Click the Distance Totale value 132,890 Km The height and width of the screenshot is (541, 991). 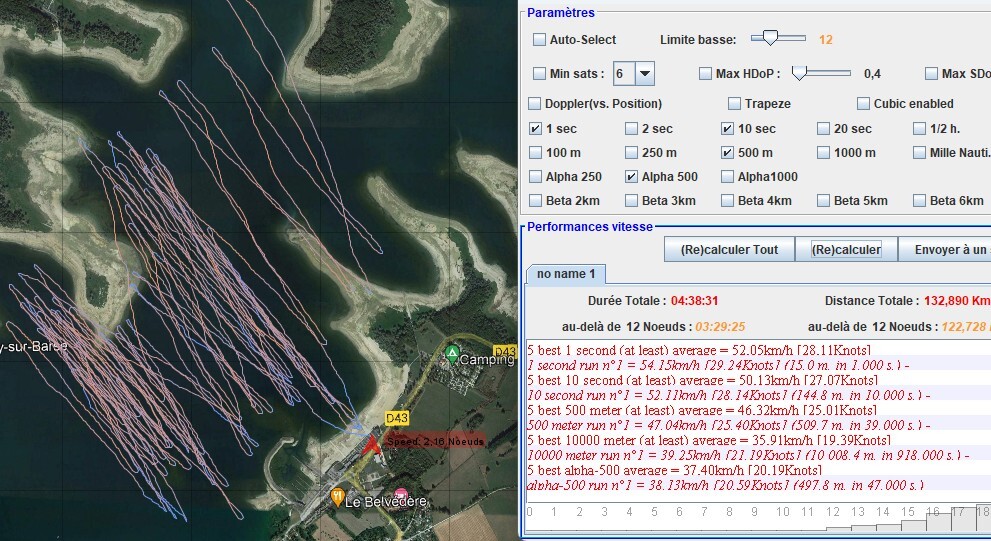(957, 301)
